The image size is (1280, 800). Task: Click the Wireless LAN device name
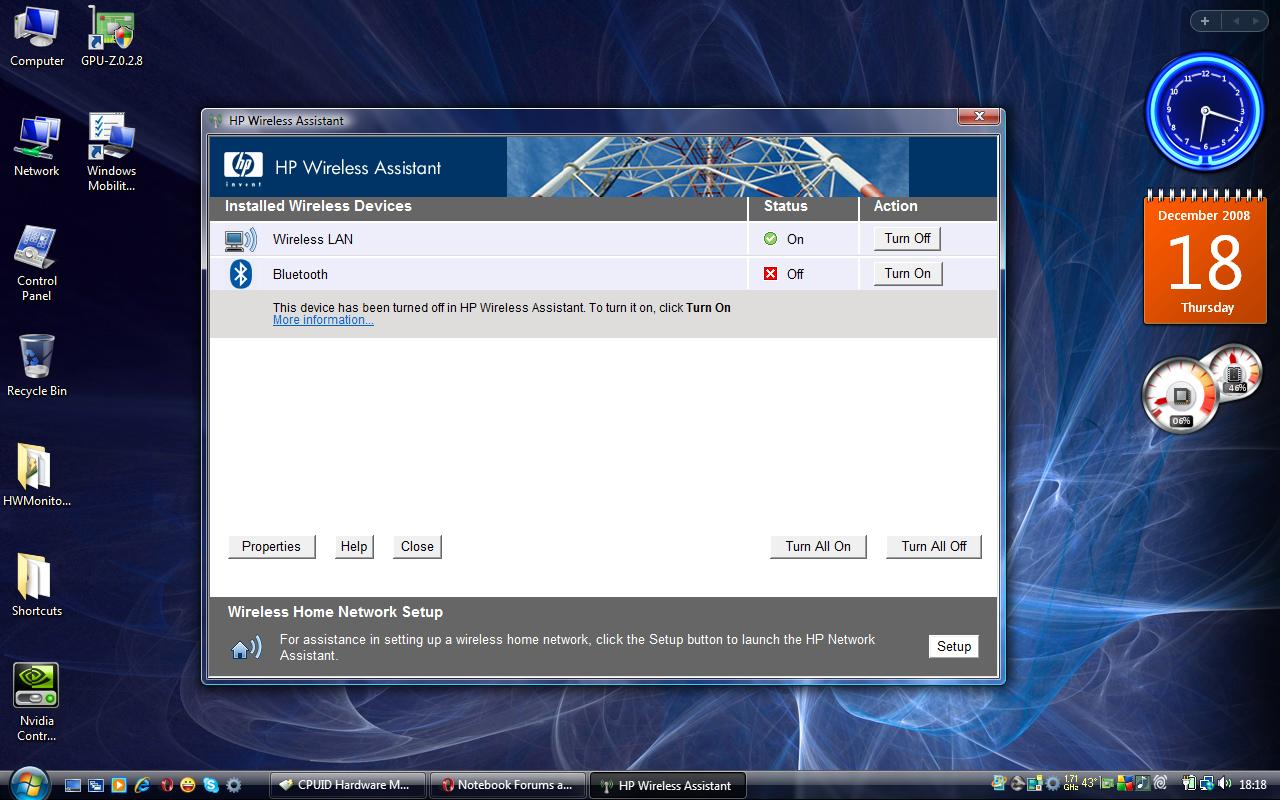pyautogui.click(x=313, y=239)
